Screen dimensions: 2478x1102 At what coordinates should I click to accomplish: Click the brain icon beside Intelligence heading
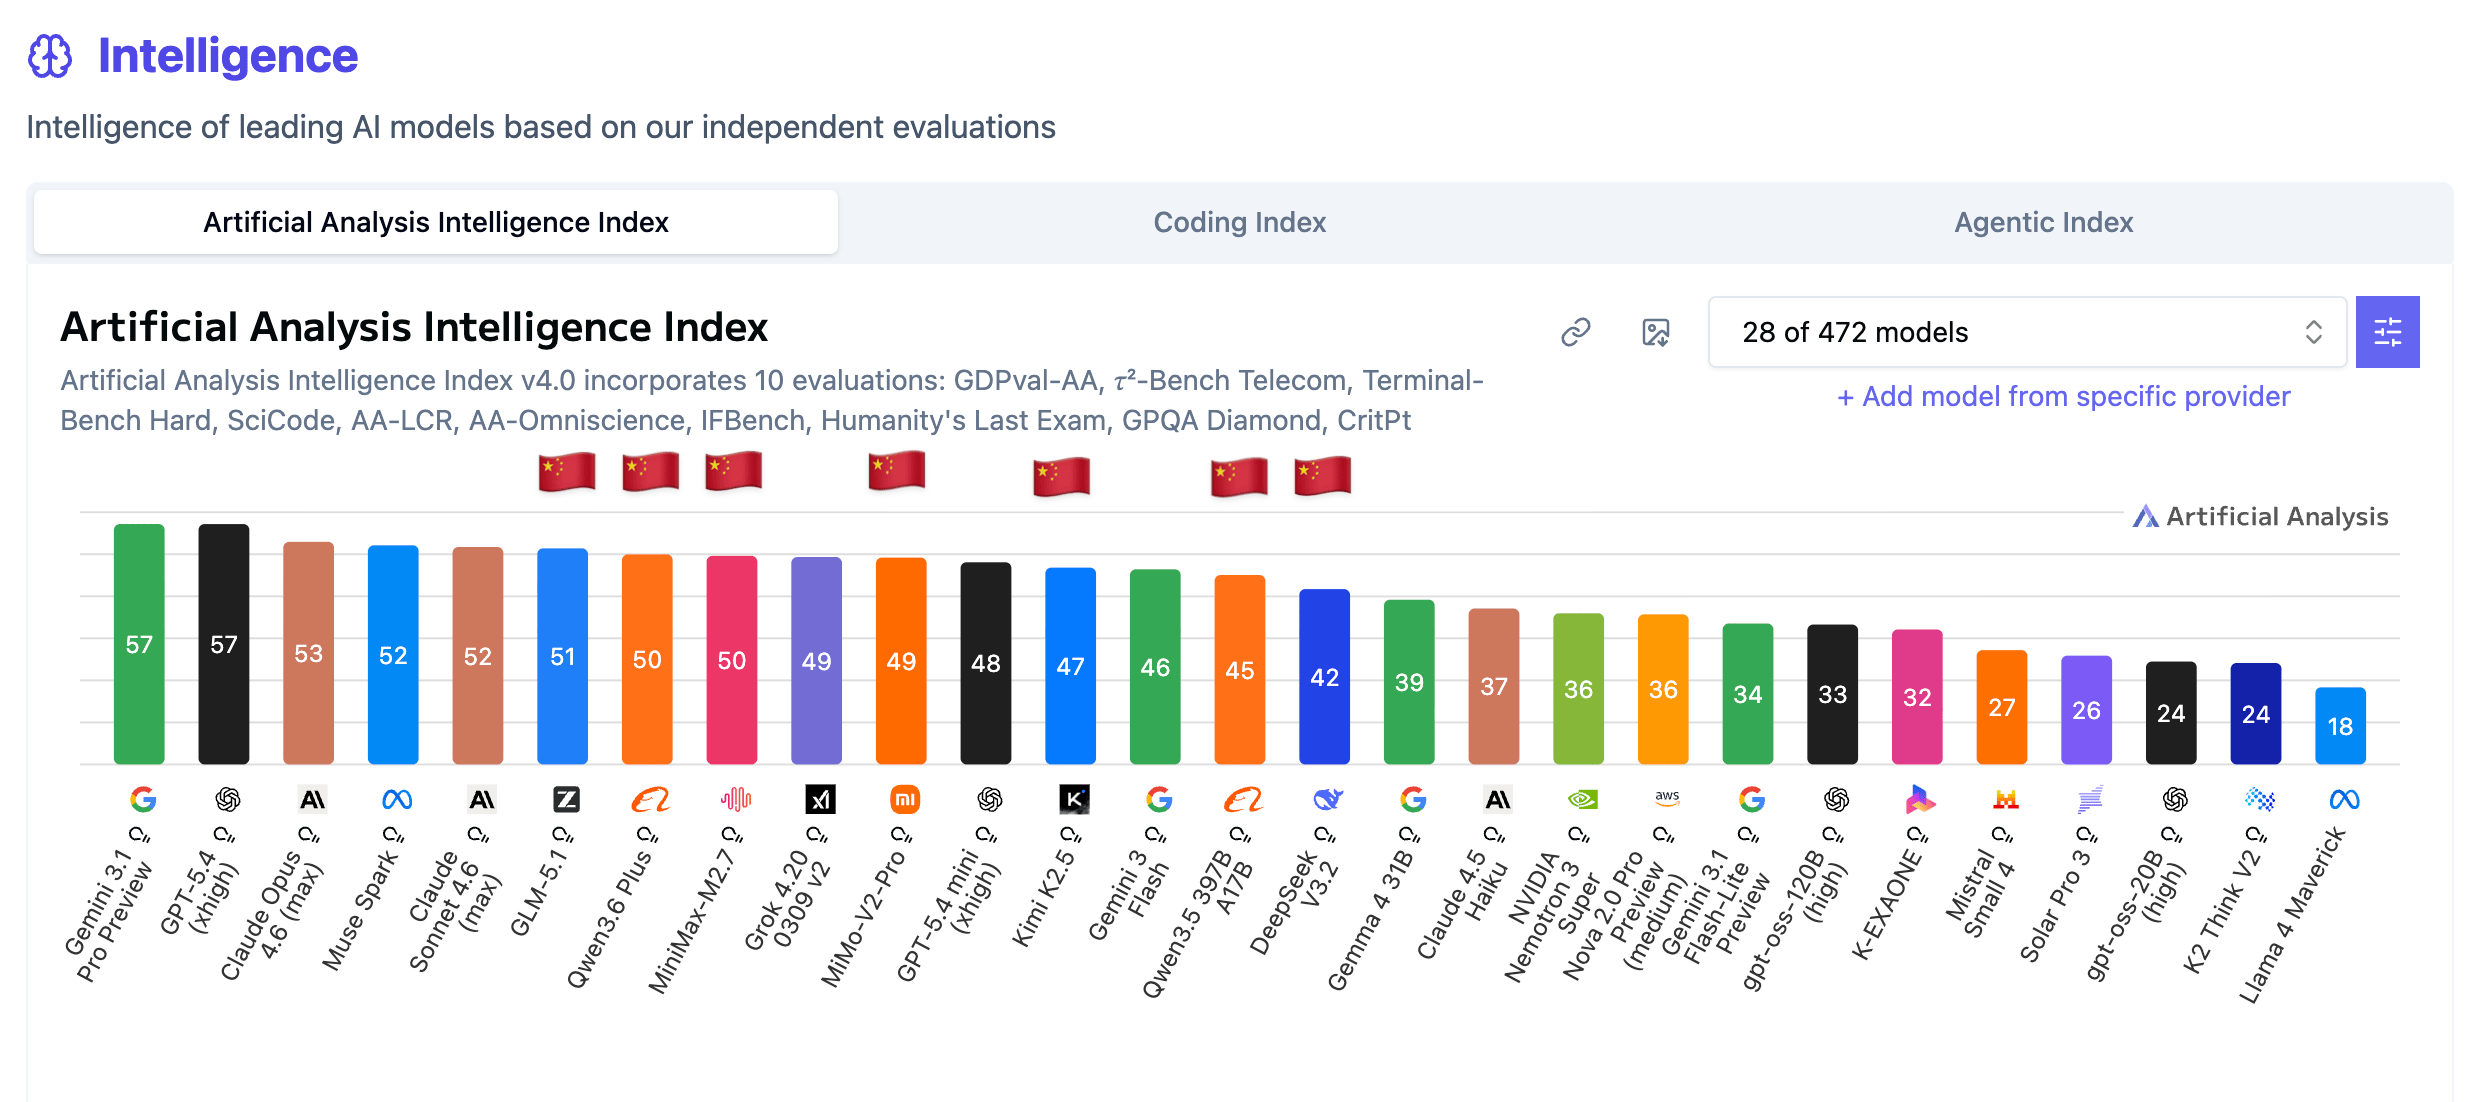pos(50,56)
